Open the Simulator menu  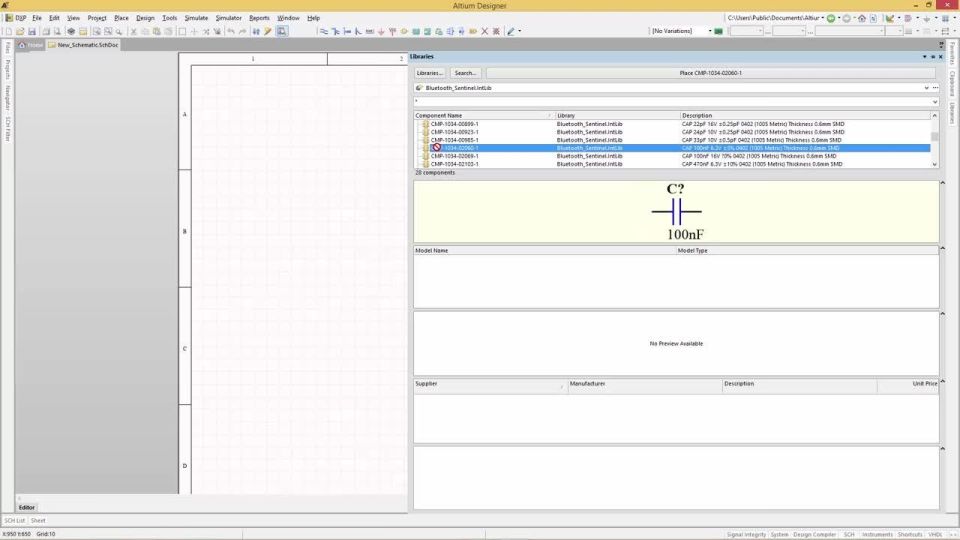(x=228, y=18)
